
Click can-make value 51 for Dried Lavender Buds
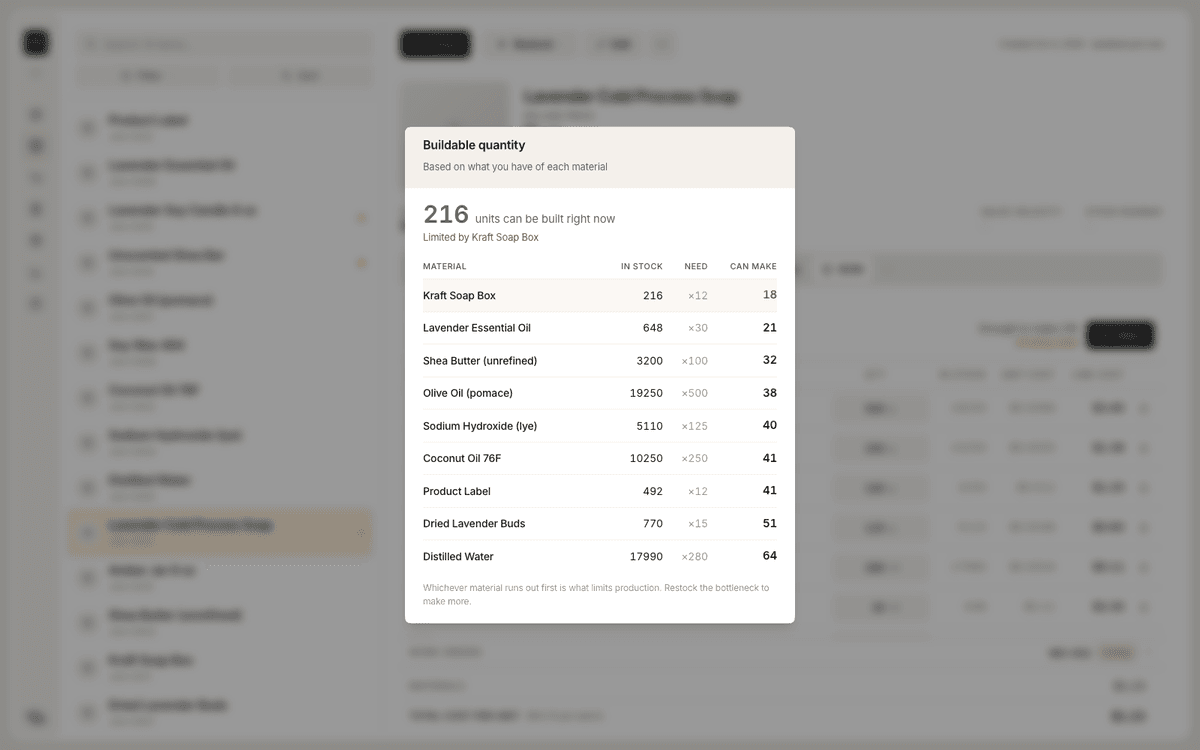pos(770,523)
